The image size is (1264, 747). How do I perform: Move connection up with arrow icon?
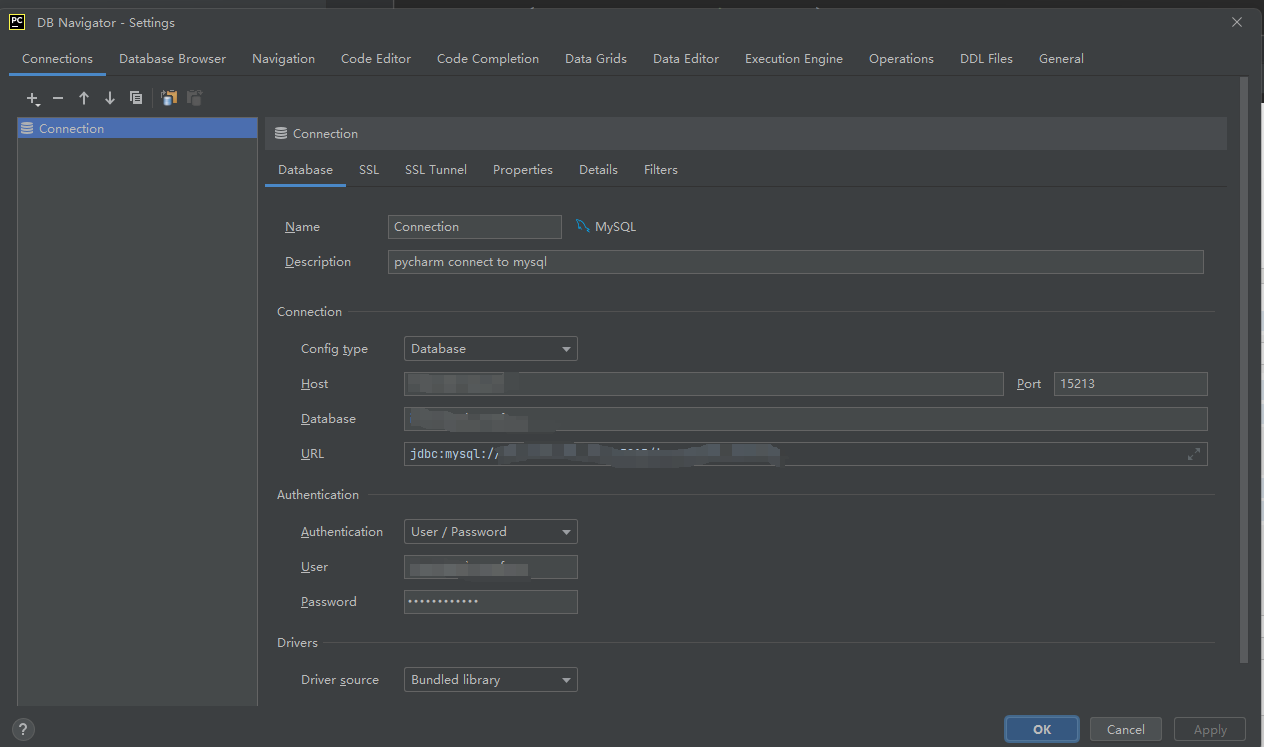click(x=84, y=98)
